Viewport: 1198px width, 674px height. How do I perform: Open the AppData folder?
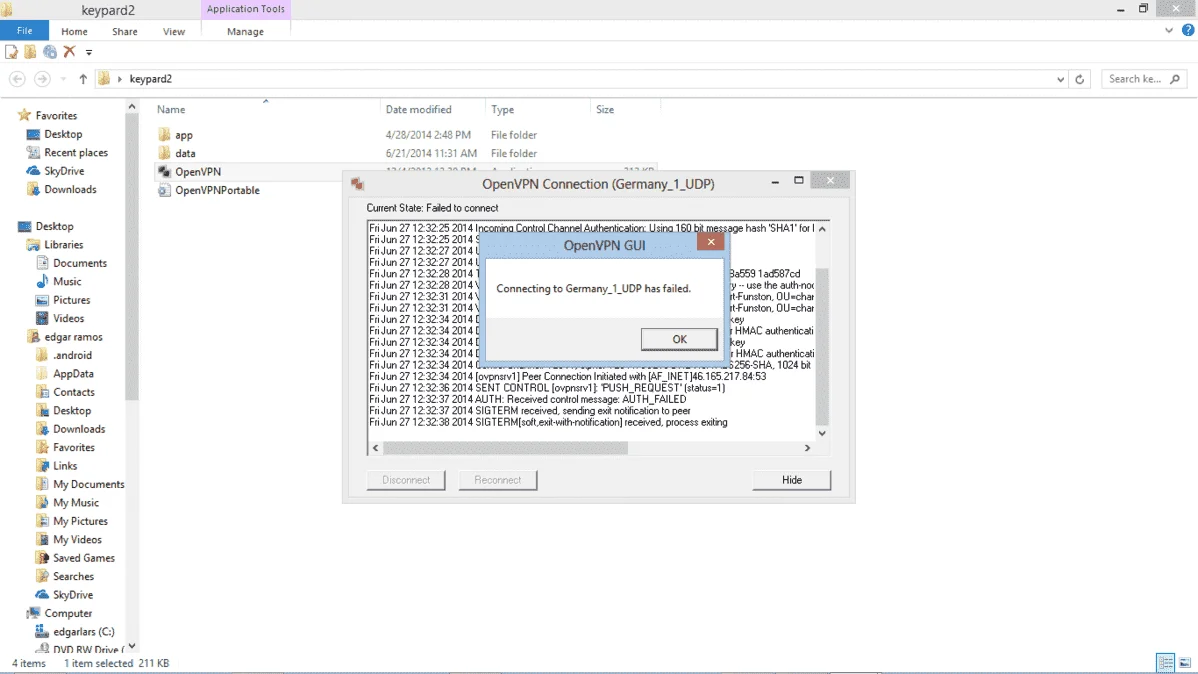(73, 374)
